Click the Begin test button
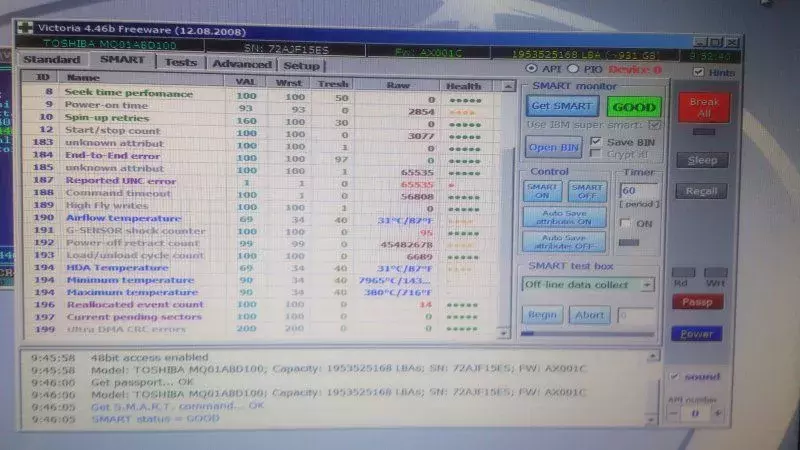800x450 pixels. (x=542, y=315)
